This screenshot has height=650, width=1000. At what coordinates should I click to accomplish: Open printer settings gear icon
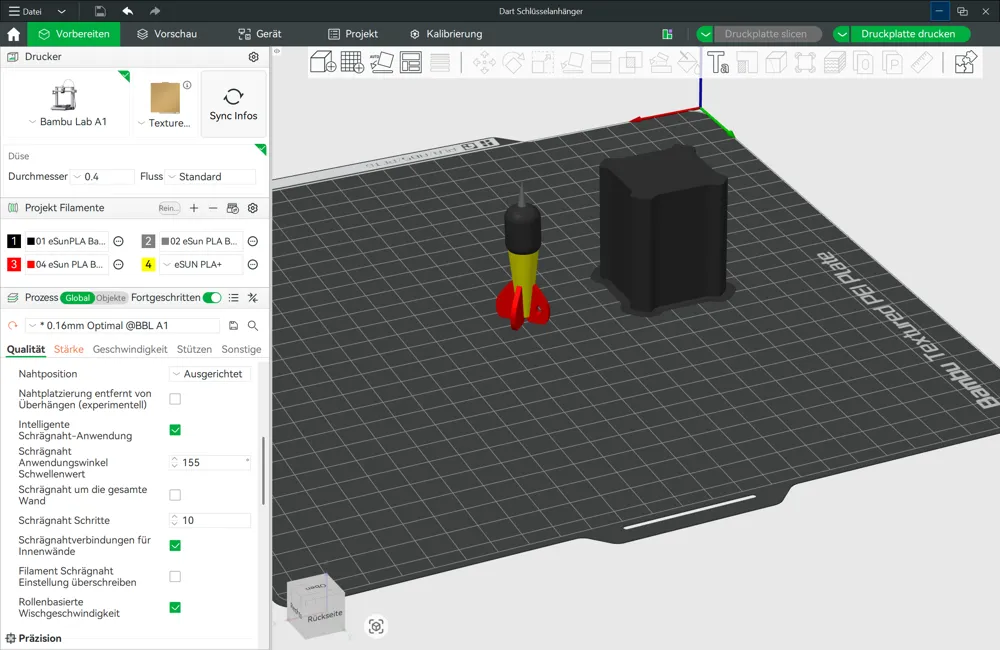click(x=253, y=57)
